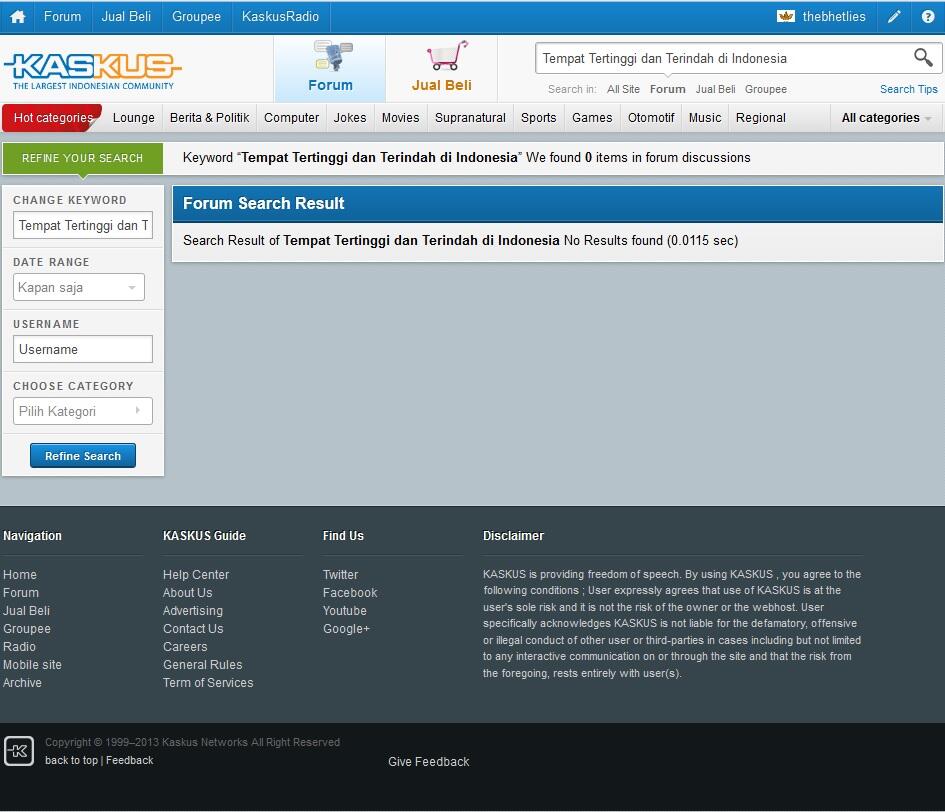Screen dimensions: 945x812
Task: Go to the Jokes category
Action: click(350, 118)
